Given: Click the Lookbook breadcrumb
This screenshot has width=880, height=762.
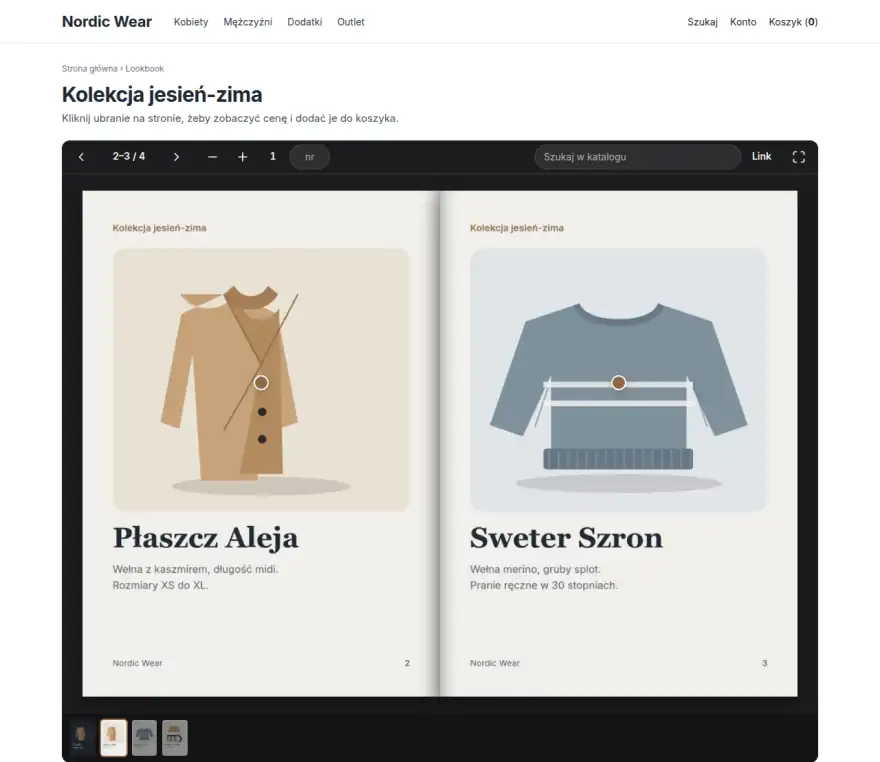Looking at the screenshot, I should [x=144, y=68].
